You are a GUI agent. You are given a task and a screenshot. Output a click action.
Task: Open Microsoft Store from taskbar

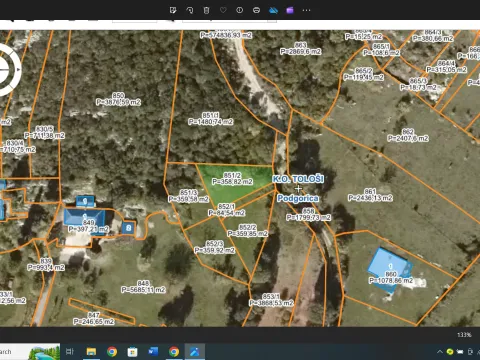(133, 351)
